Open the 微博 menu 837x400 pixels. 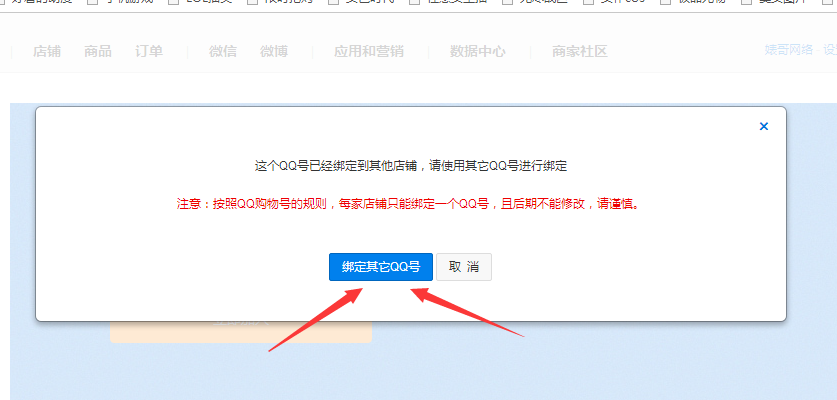click(274, 52)
